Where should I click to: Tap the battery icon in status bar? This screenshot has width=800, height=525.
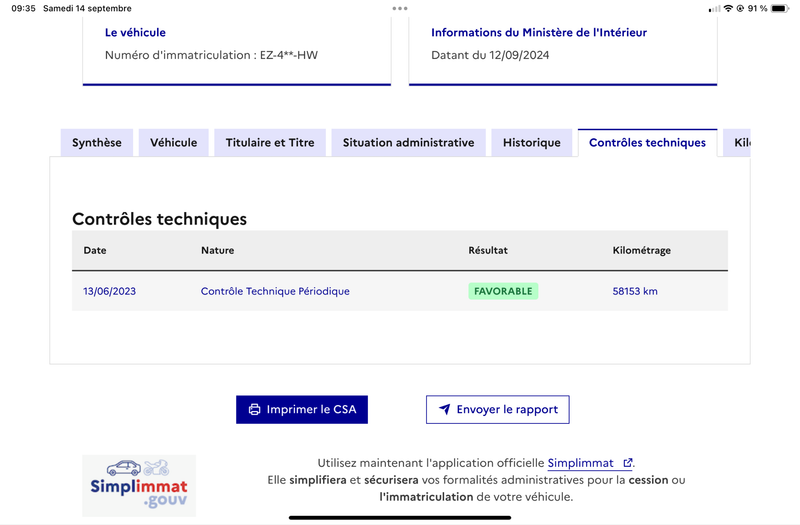(x=780, y=8)
